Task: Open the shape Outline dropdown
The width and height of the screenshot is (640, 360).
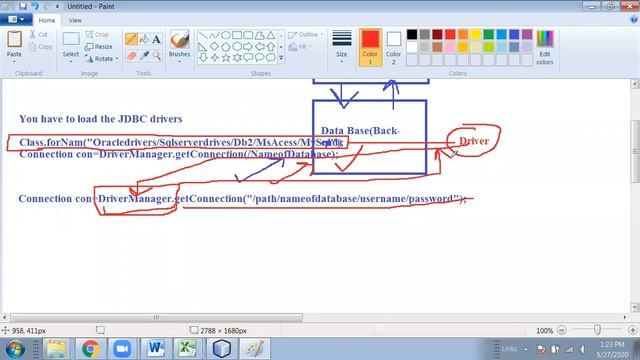Action: [305, 35]
